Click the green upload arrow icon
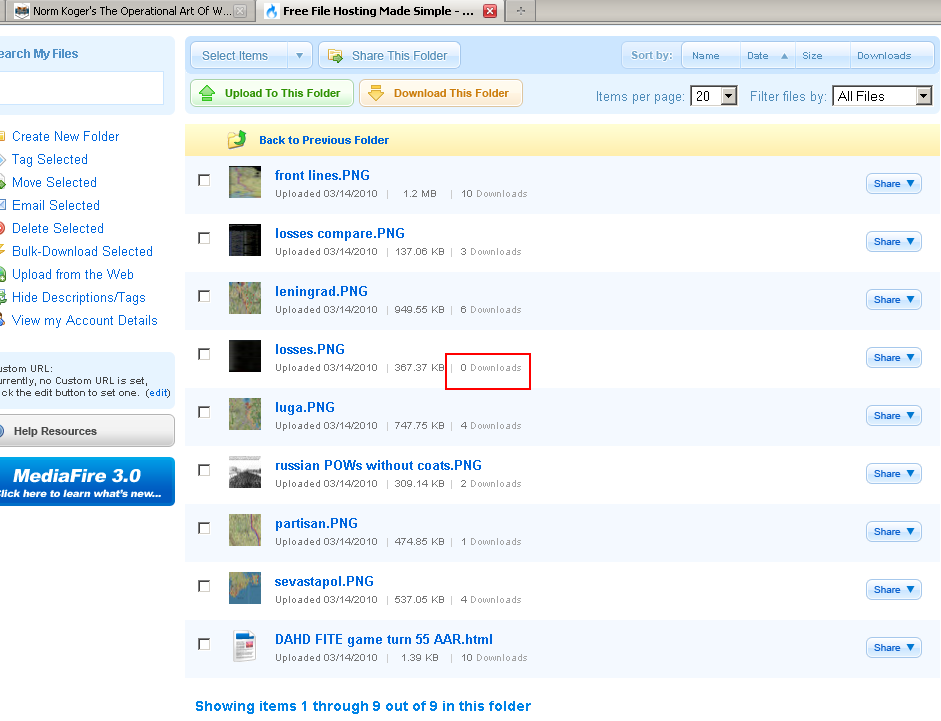The image size is (941, 721). [207, 93]
